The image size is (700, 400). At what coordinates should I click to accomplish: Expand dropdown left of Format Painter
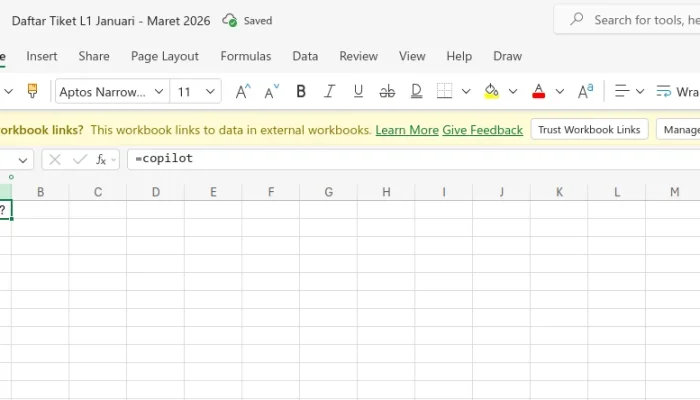point(8,92)
